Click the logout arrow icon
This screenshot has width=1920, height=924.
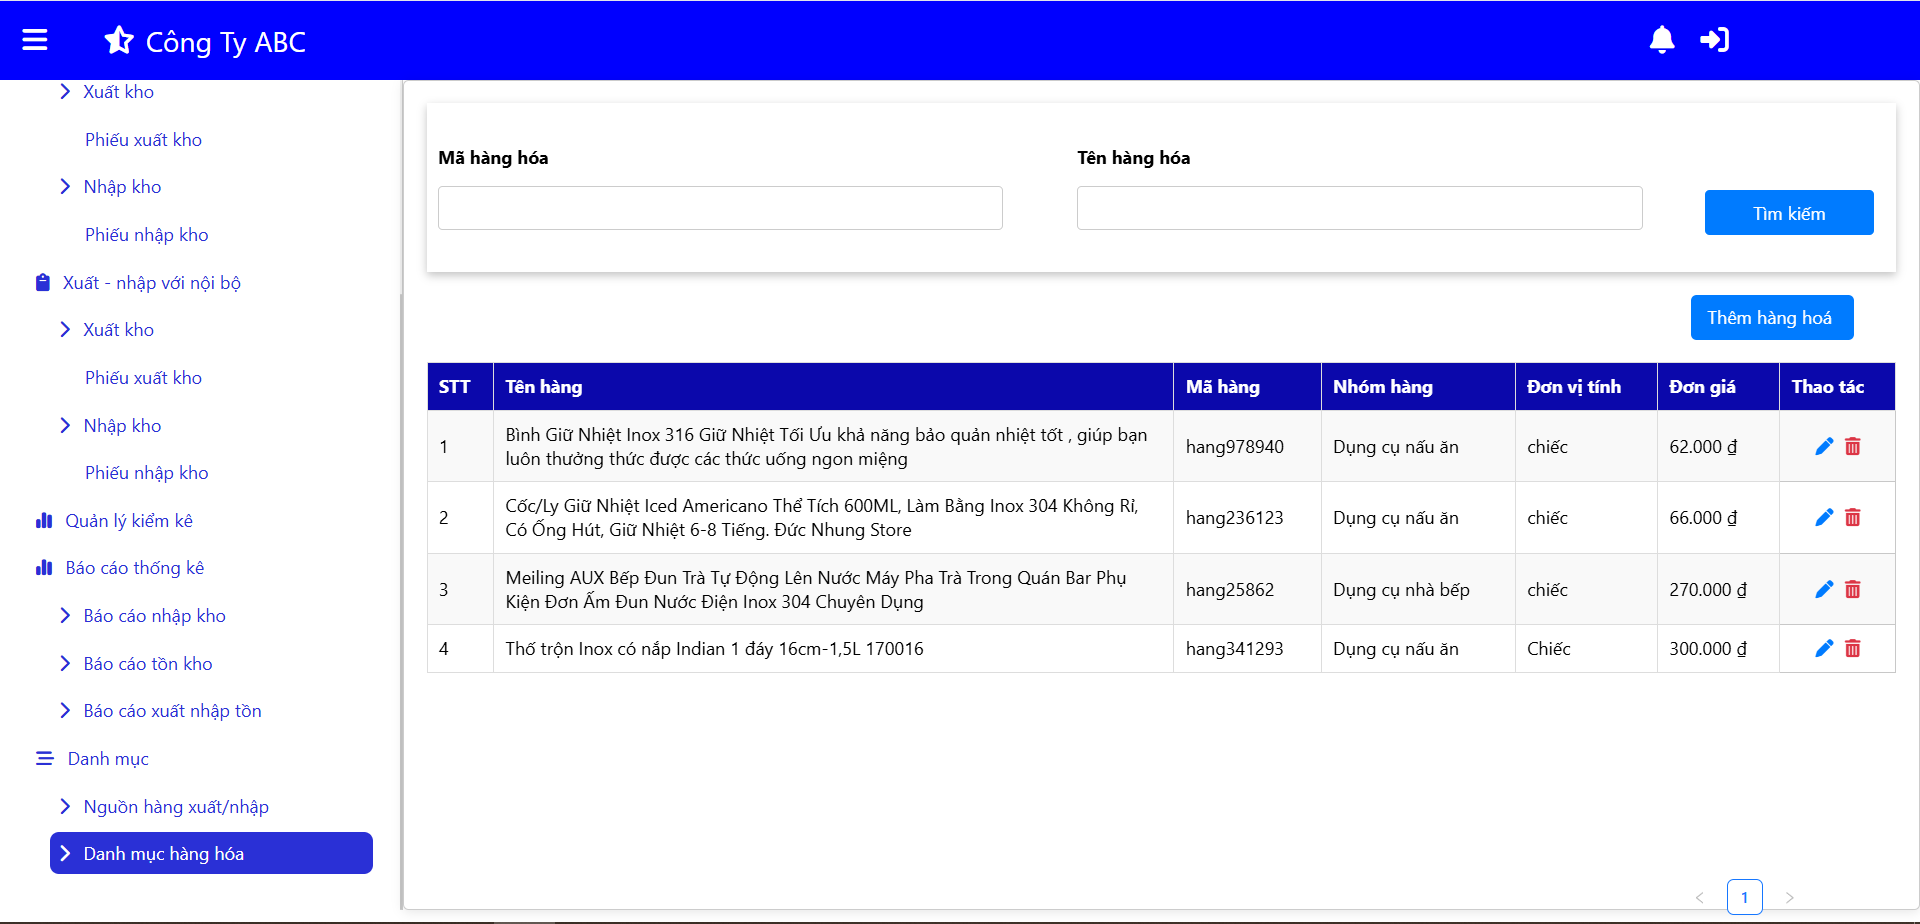1715,40
